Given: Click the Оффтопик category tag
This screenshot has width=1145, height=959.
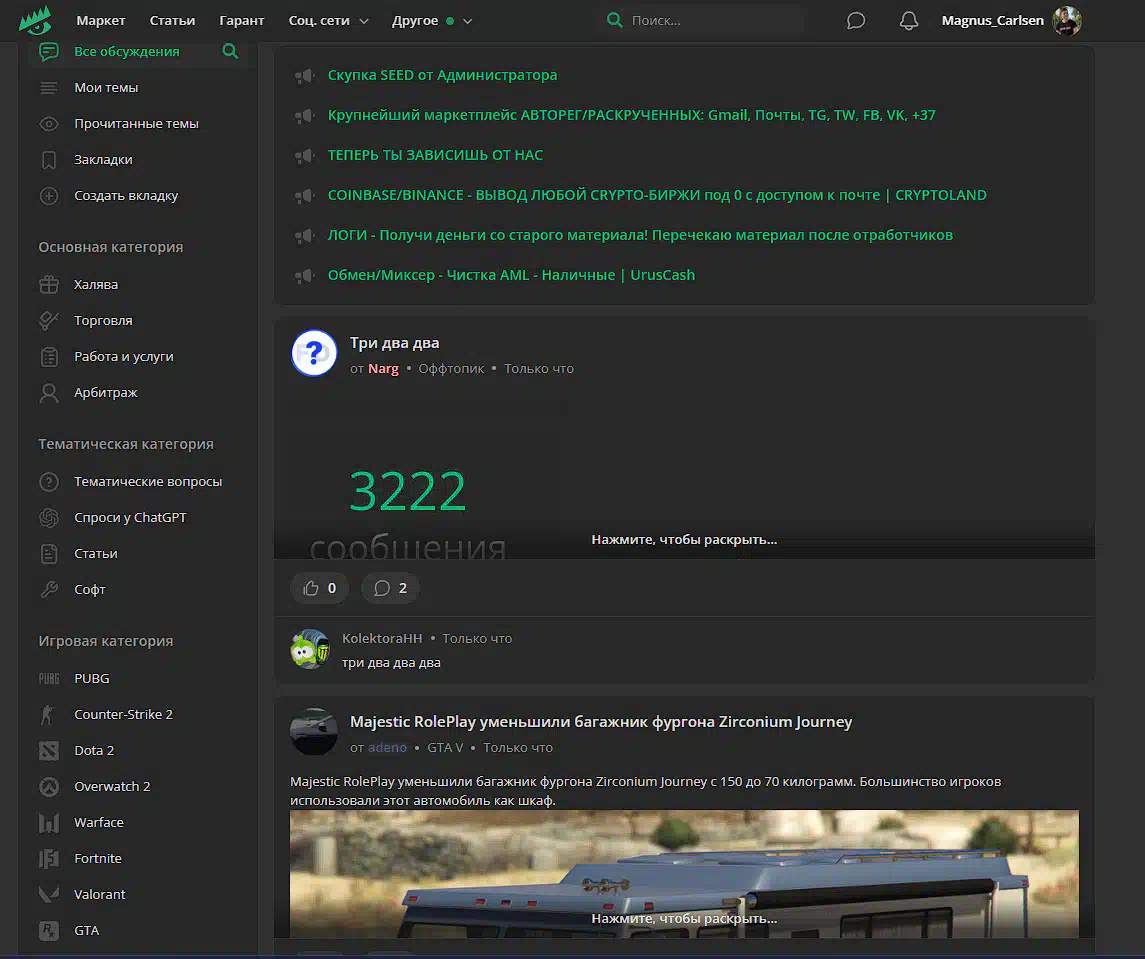Looking at the screenshot, I should point(451,369).
